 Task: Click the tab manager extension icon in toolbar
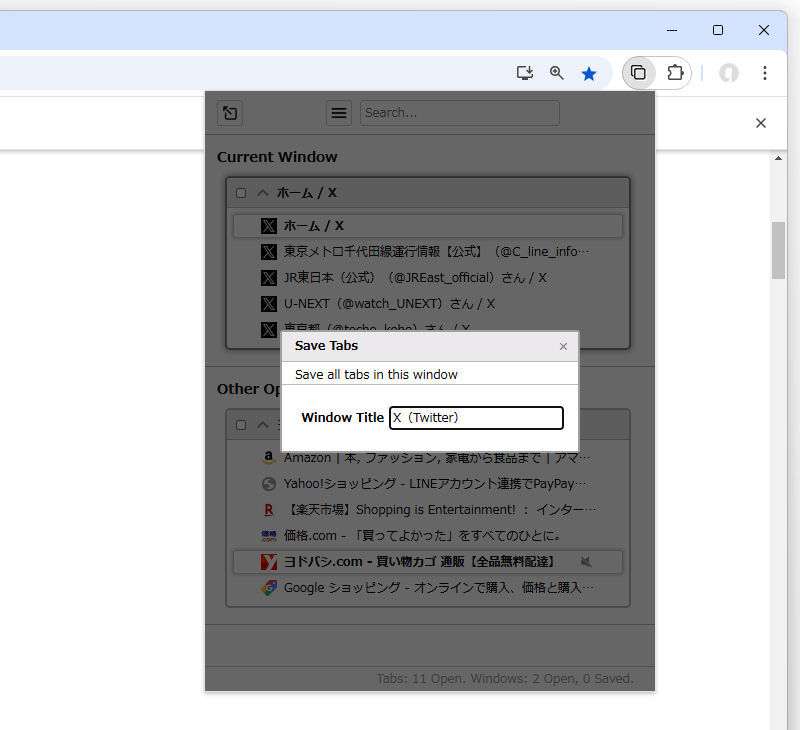click(x=638, y=73)
